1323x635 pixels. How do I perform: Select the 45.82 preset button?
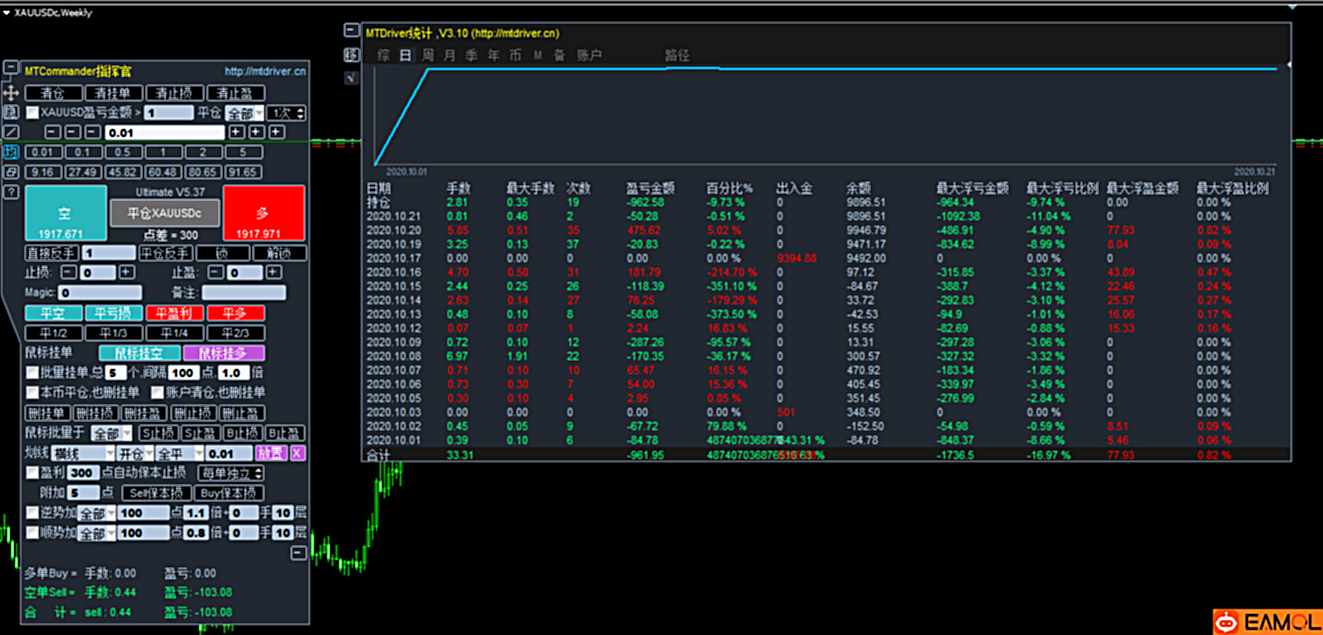tap(124, 173)
